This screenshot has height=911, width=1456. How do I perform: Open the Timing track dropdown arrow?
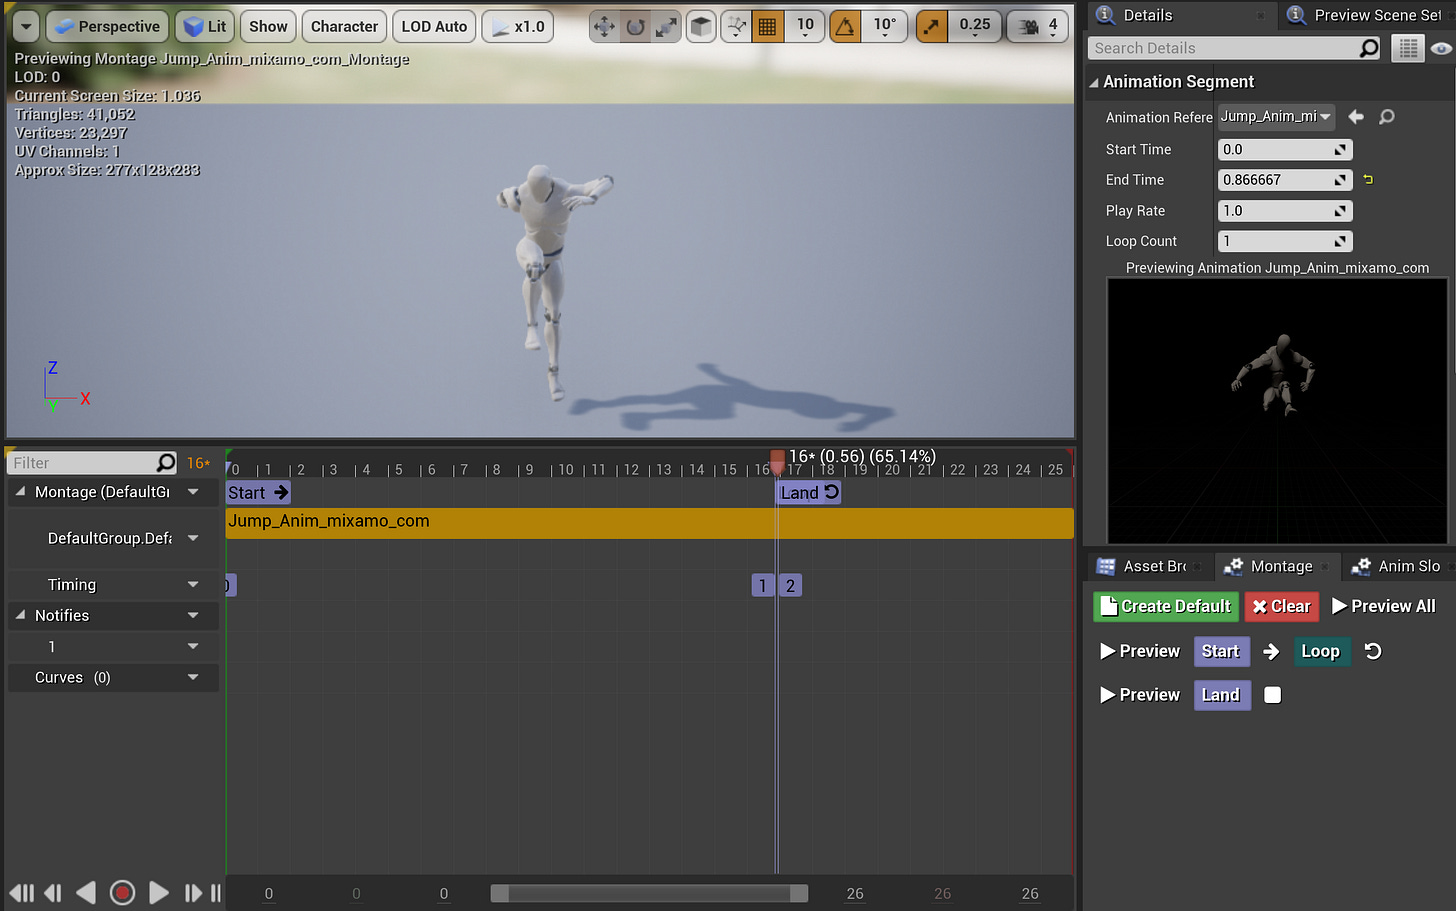click(x=193, y=585)
